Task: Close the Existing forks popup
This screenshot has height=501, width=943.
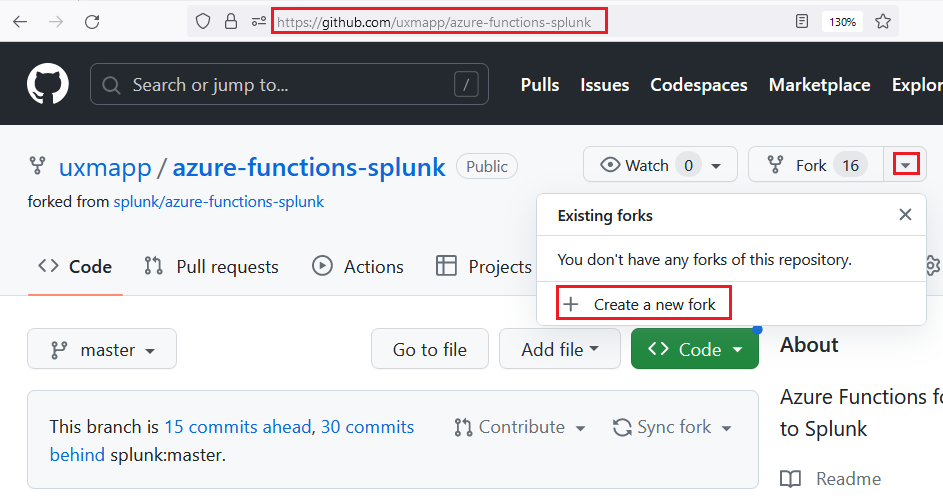Action: coord(905,215)
